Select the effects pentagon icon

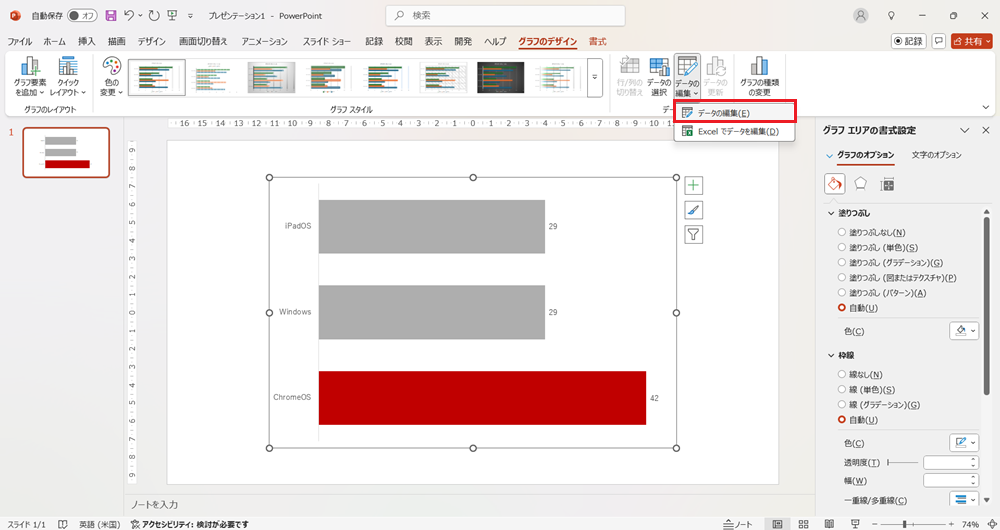pyautogui.click(x=860, y=184)
